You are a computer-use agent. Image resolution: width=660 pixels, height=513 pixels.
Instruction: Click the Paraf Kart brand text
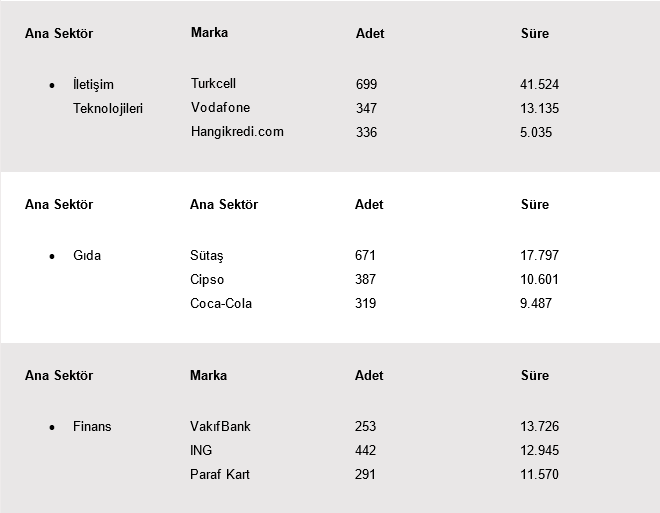219,475
